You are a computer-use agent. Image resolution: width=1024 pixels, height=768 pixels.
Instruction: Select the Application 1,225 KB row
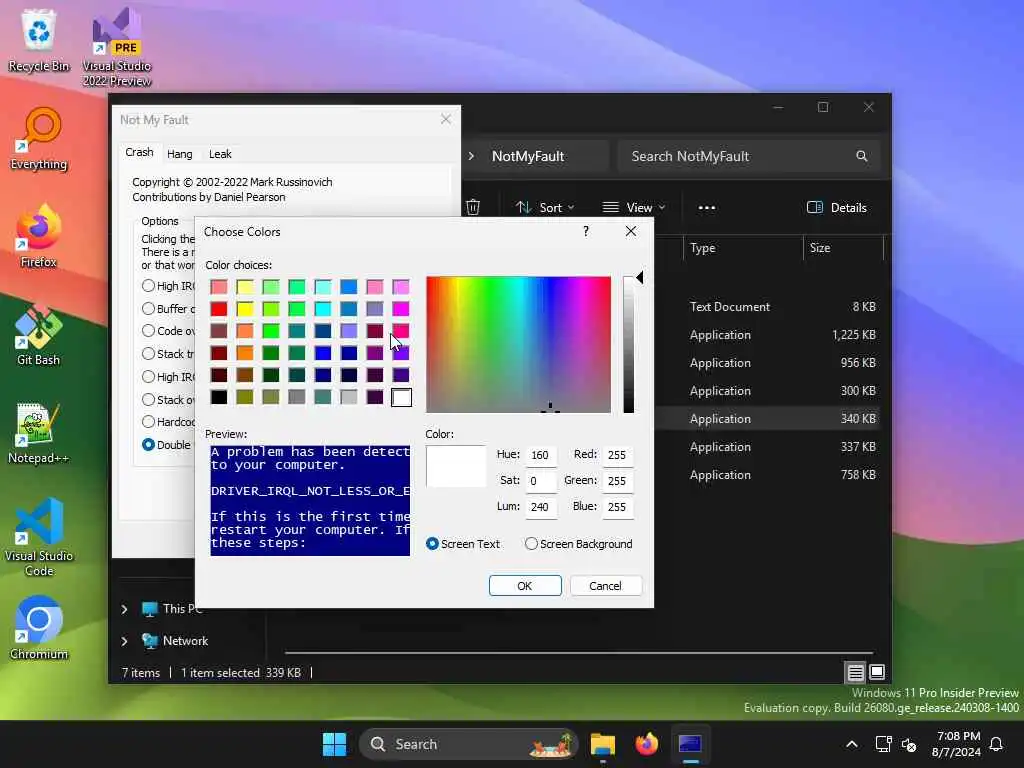tap(768, 335)
